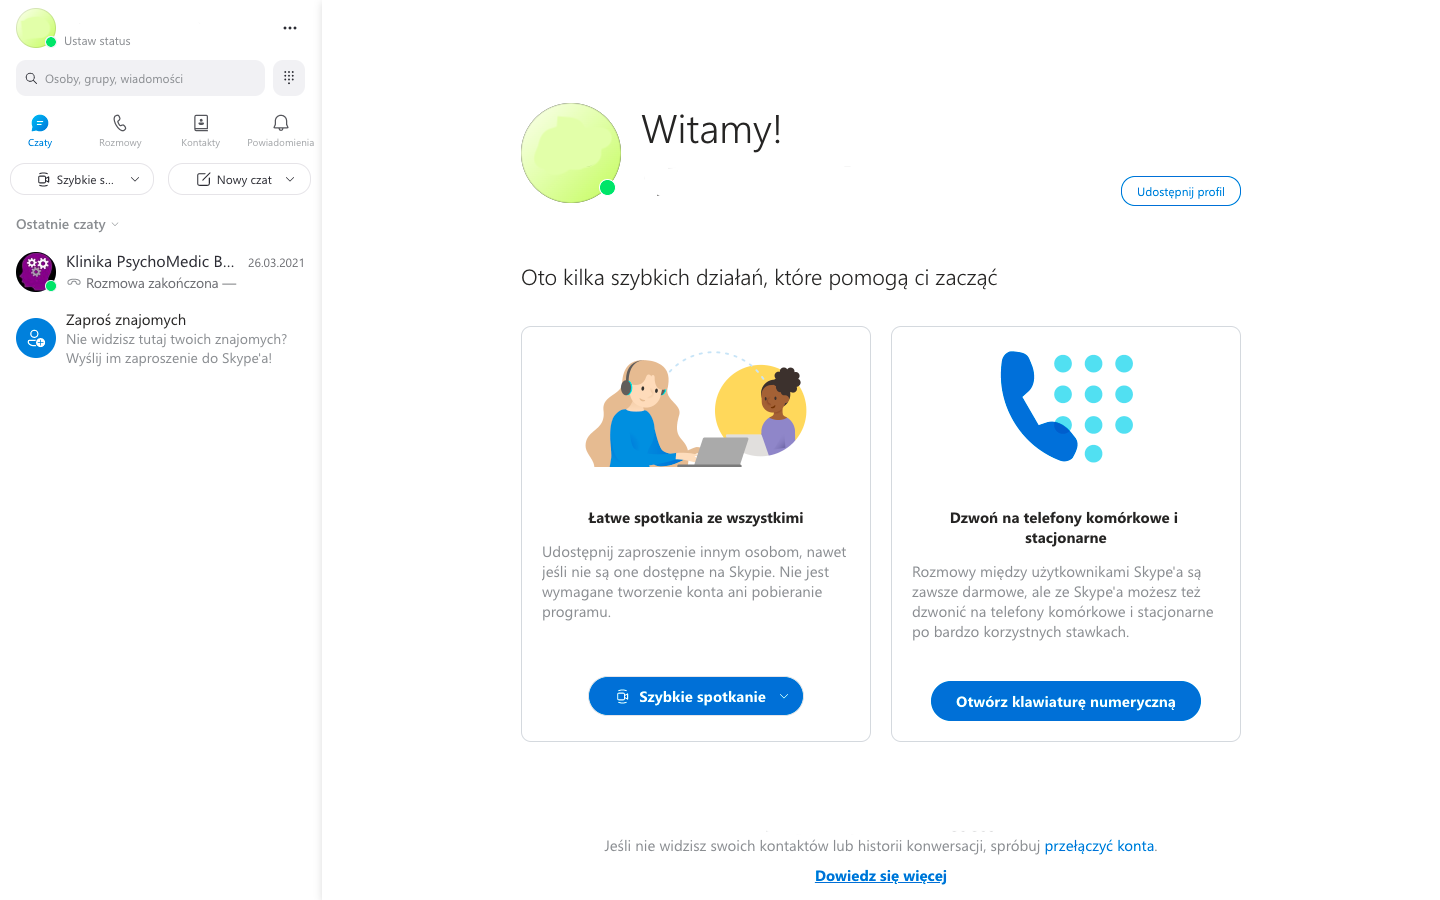1440x900 pixels.
Task: Click the Zaproś znajomych invite icon
Action: click(x=36, y=338)
